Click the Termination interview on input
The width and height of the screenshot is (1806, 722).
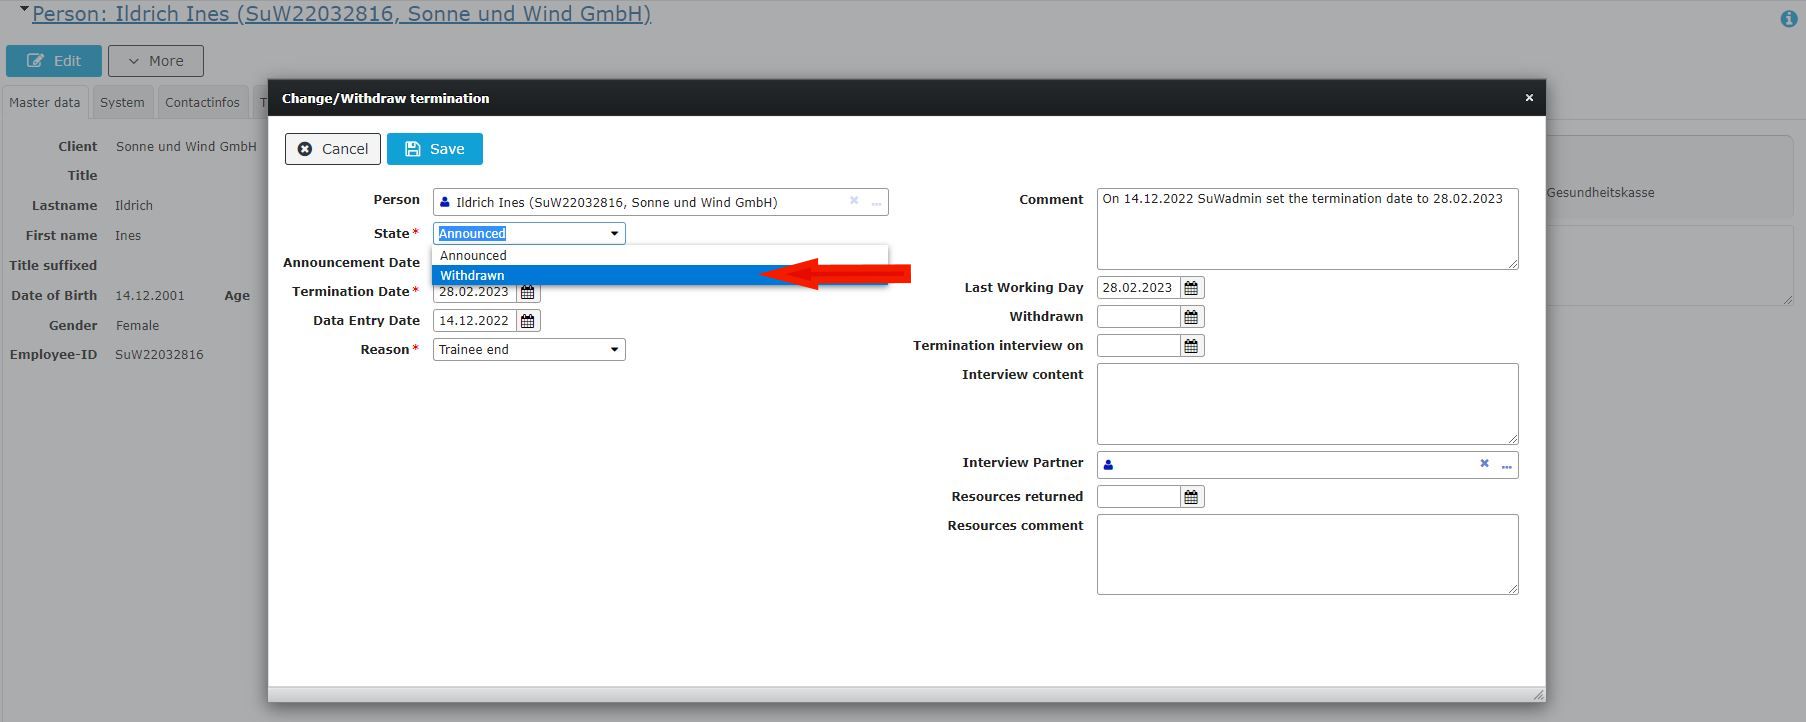pyautogui.click(x=1138, y=346)
